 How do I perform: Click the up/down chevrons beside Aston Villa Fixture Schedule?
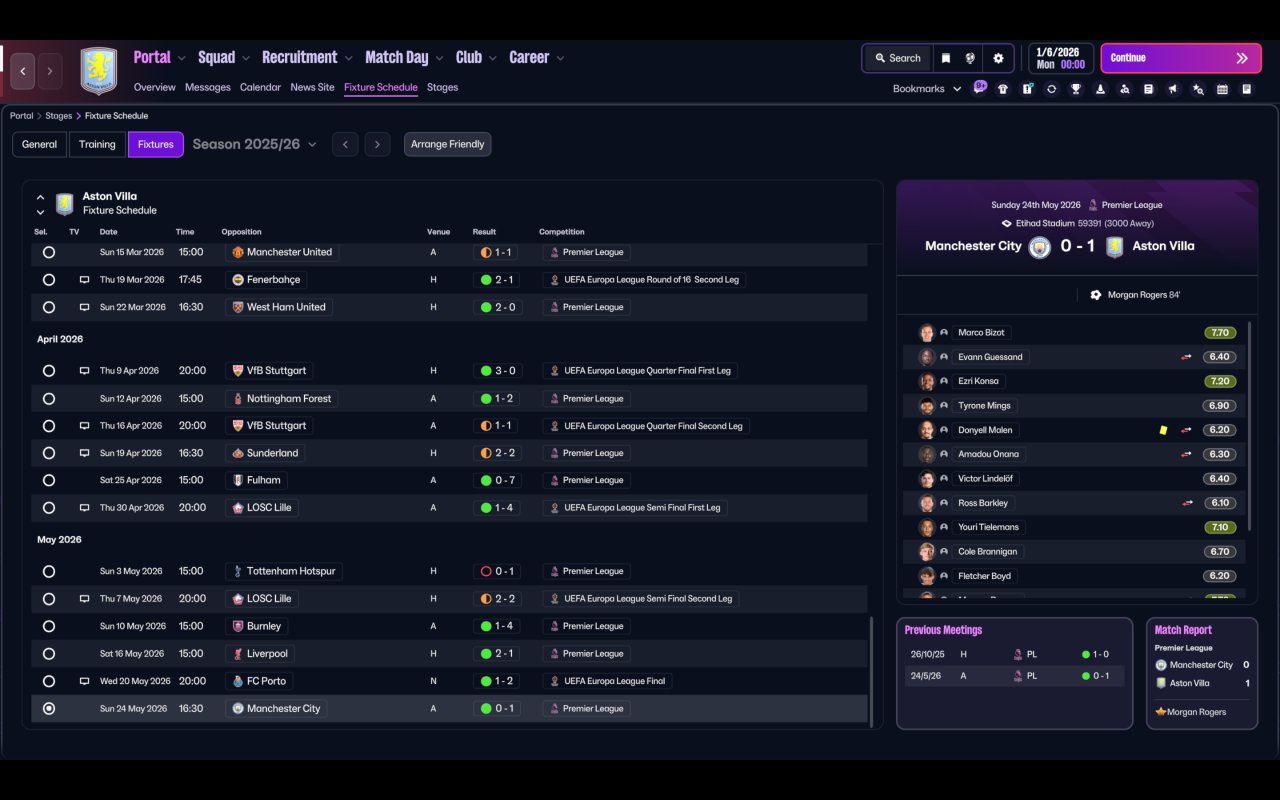tap(40, 204)
